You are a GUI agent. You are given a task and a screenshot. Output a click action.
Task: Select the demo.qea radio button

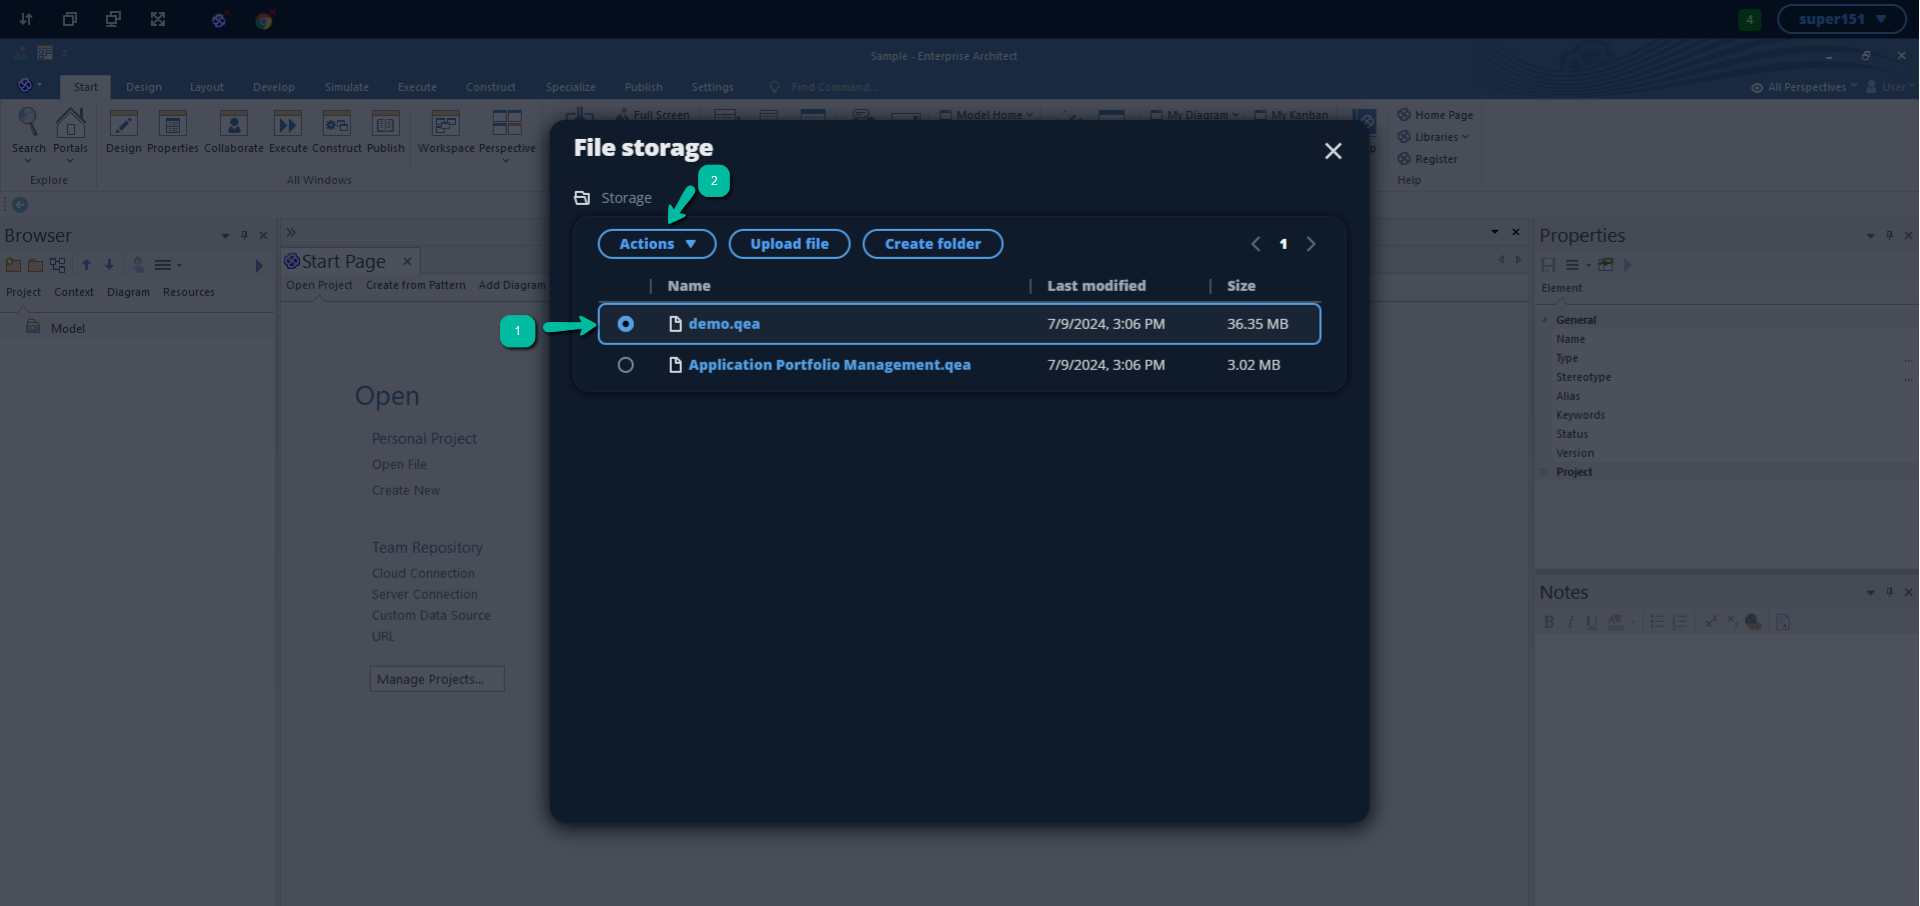point(626,324)
